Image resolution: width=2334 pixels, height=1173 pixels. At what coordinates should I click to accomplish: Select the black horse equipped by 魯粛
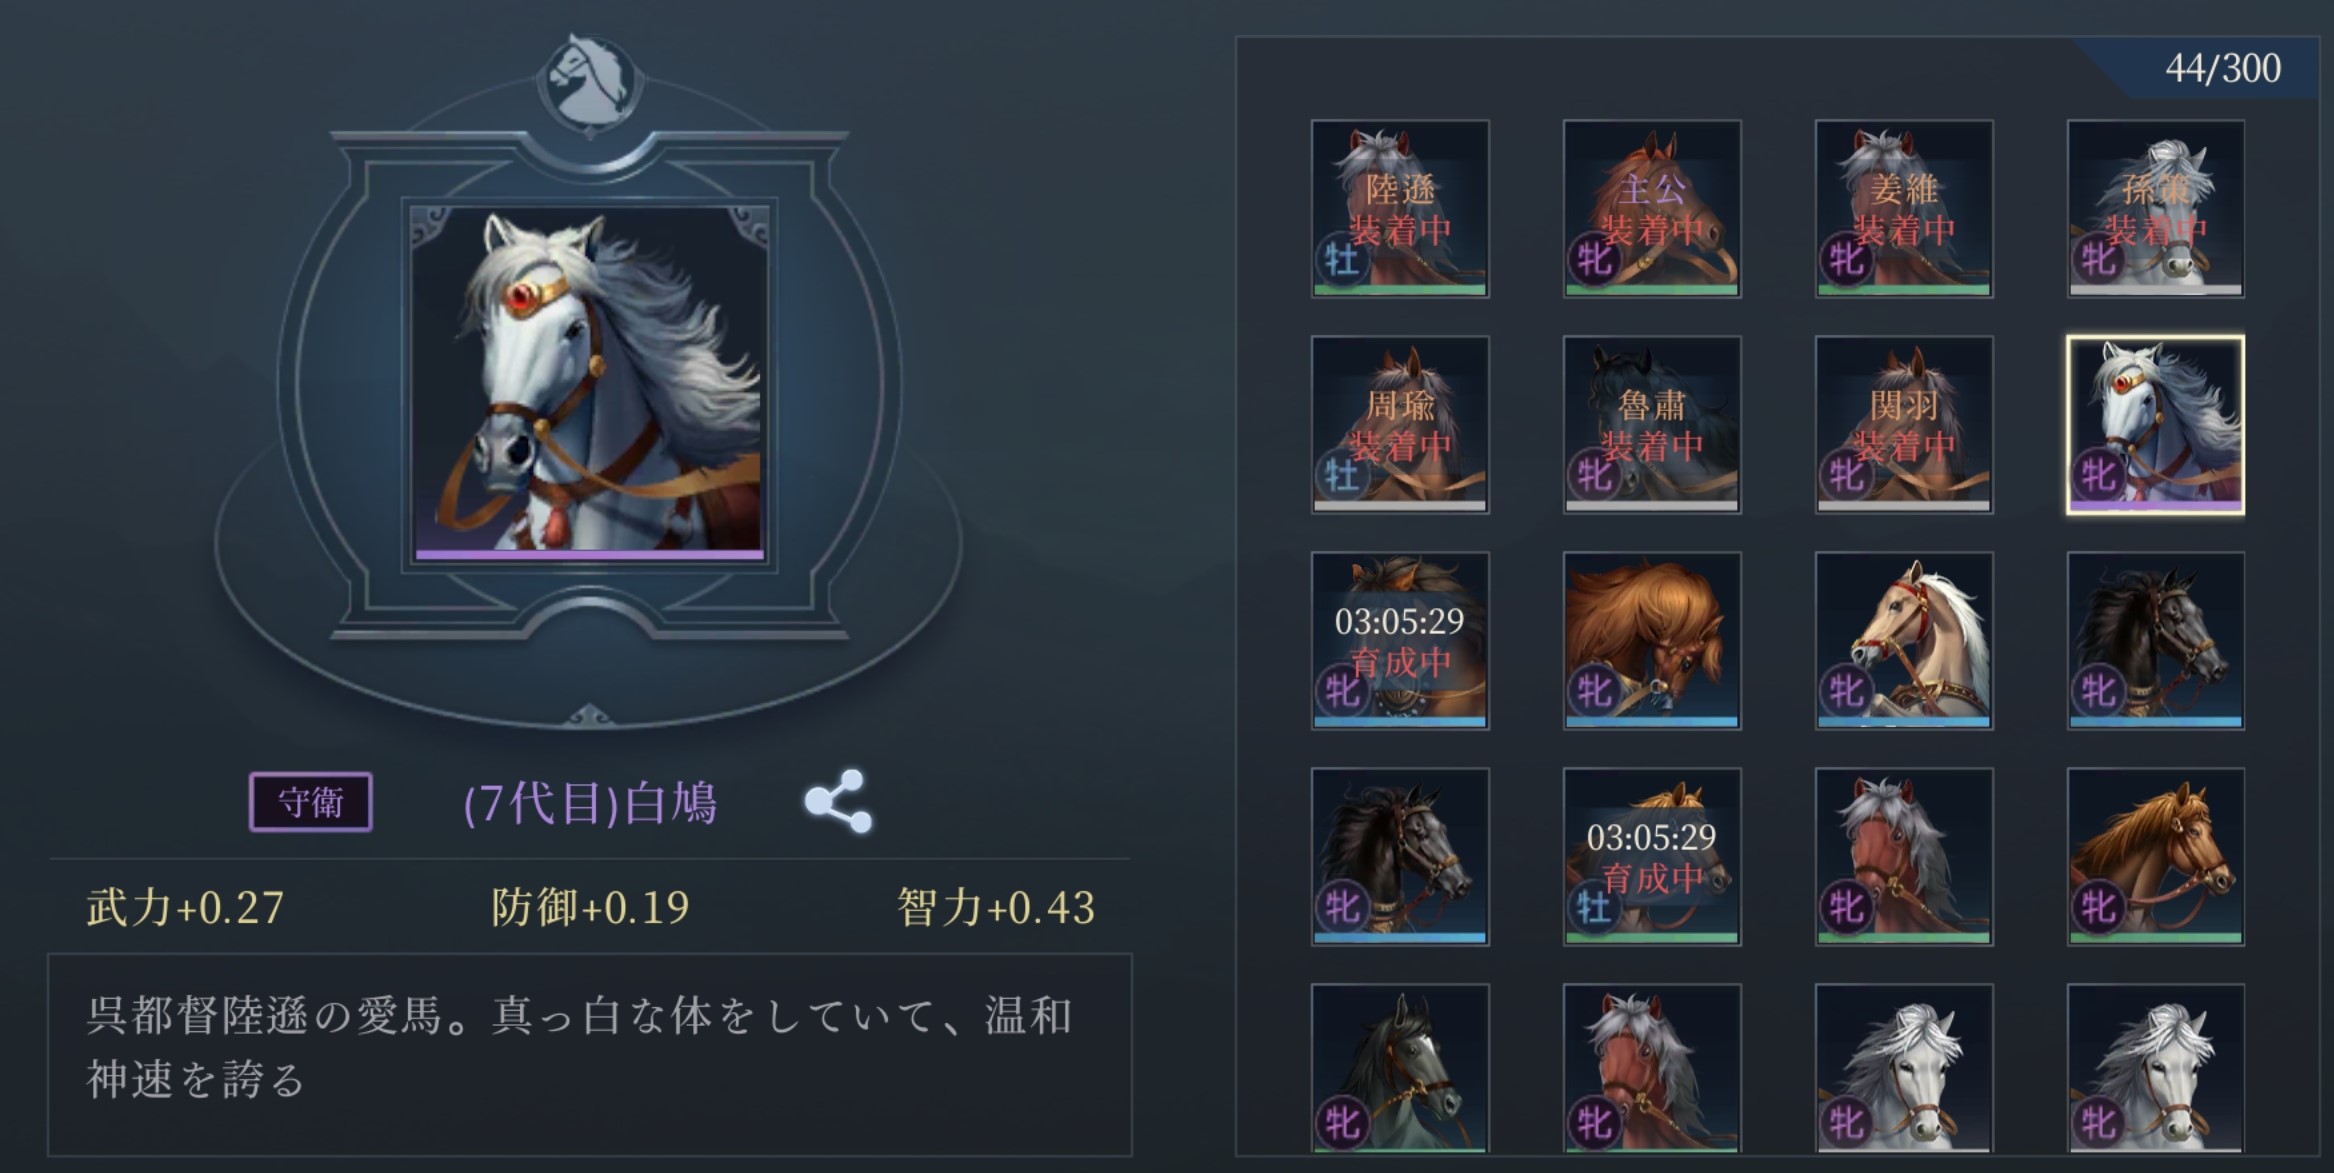coord(1652,425)
